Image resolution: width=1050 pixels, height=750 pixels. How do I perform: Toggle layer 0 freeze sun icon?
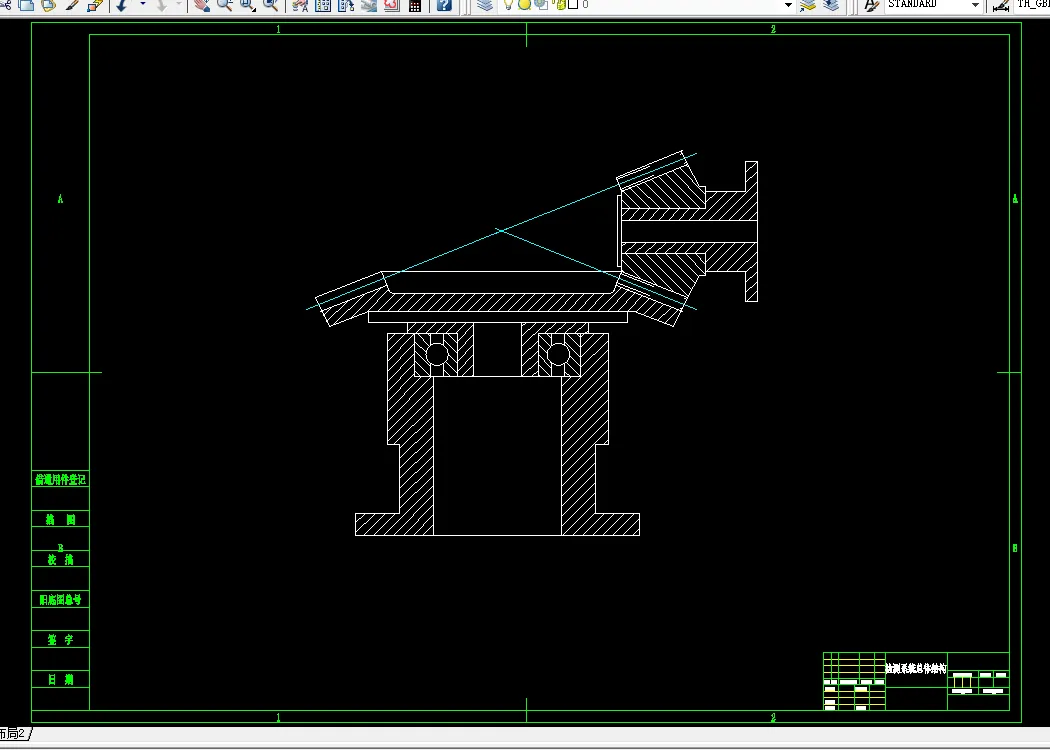pos(524,5)
